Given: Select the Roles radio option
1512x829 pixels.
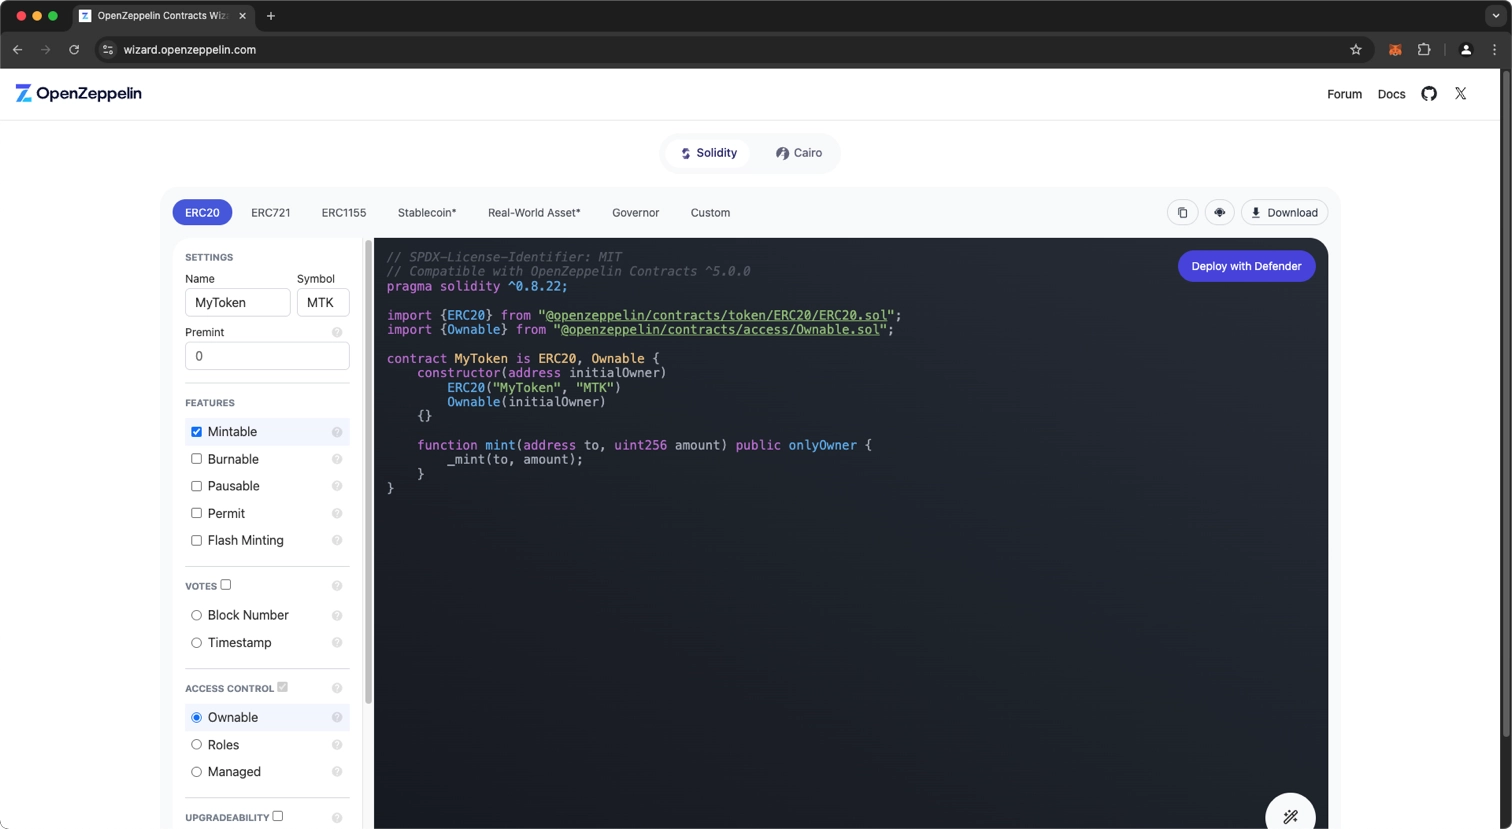Looking at the screenshot, I should point(196,745).
